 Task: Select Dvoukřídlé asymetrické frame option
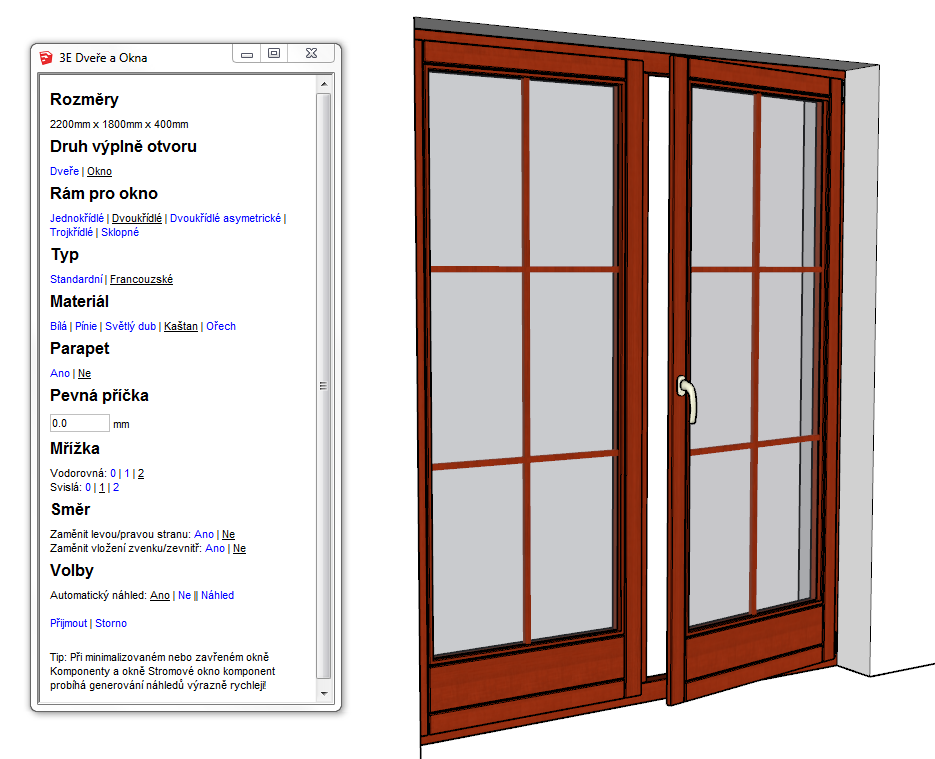coord(225,218)
